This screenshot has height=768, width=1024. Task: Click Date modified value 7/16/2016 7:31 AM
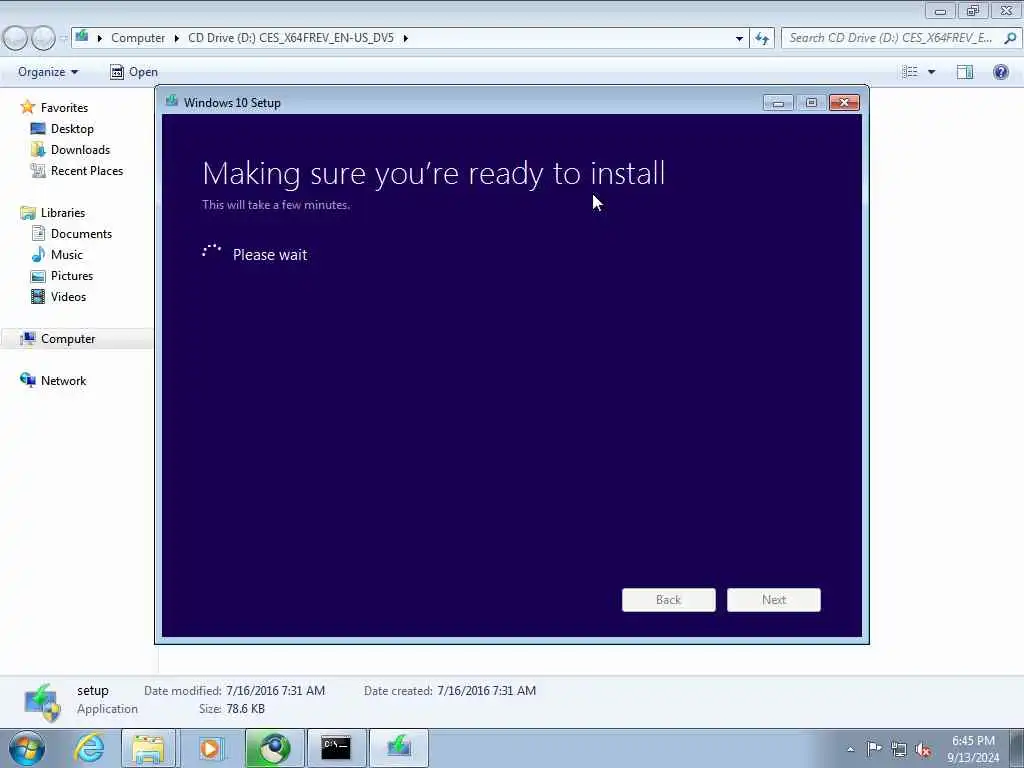pos(275,690)
